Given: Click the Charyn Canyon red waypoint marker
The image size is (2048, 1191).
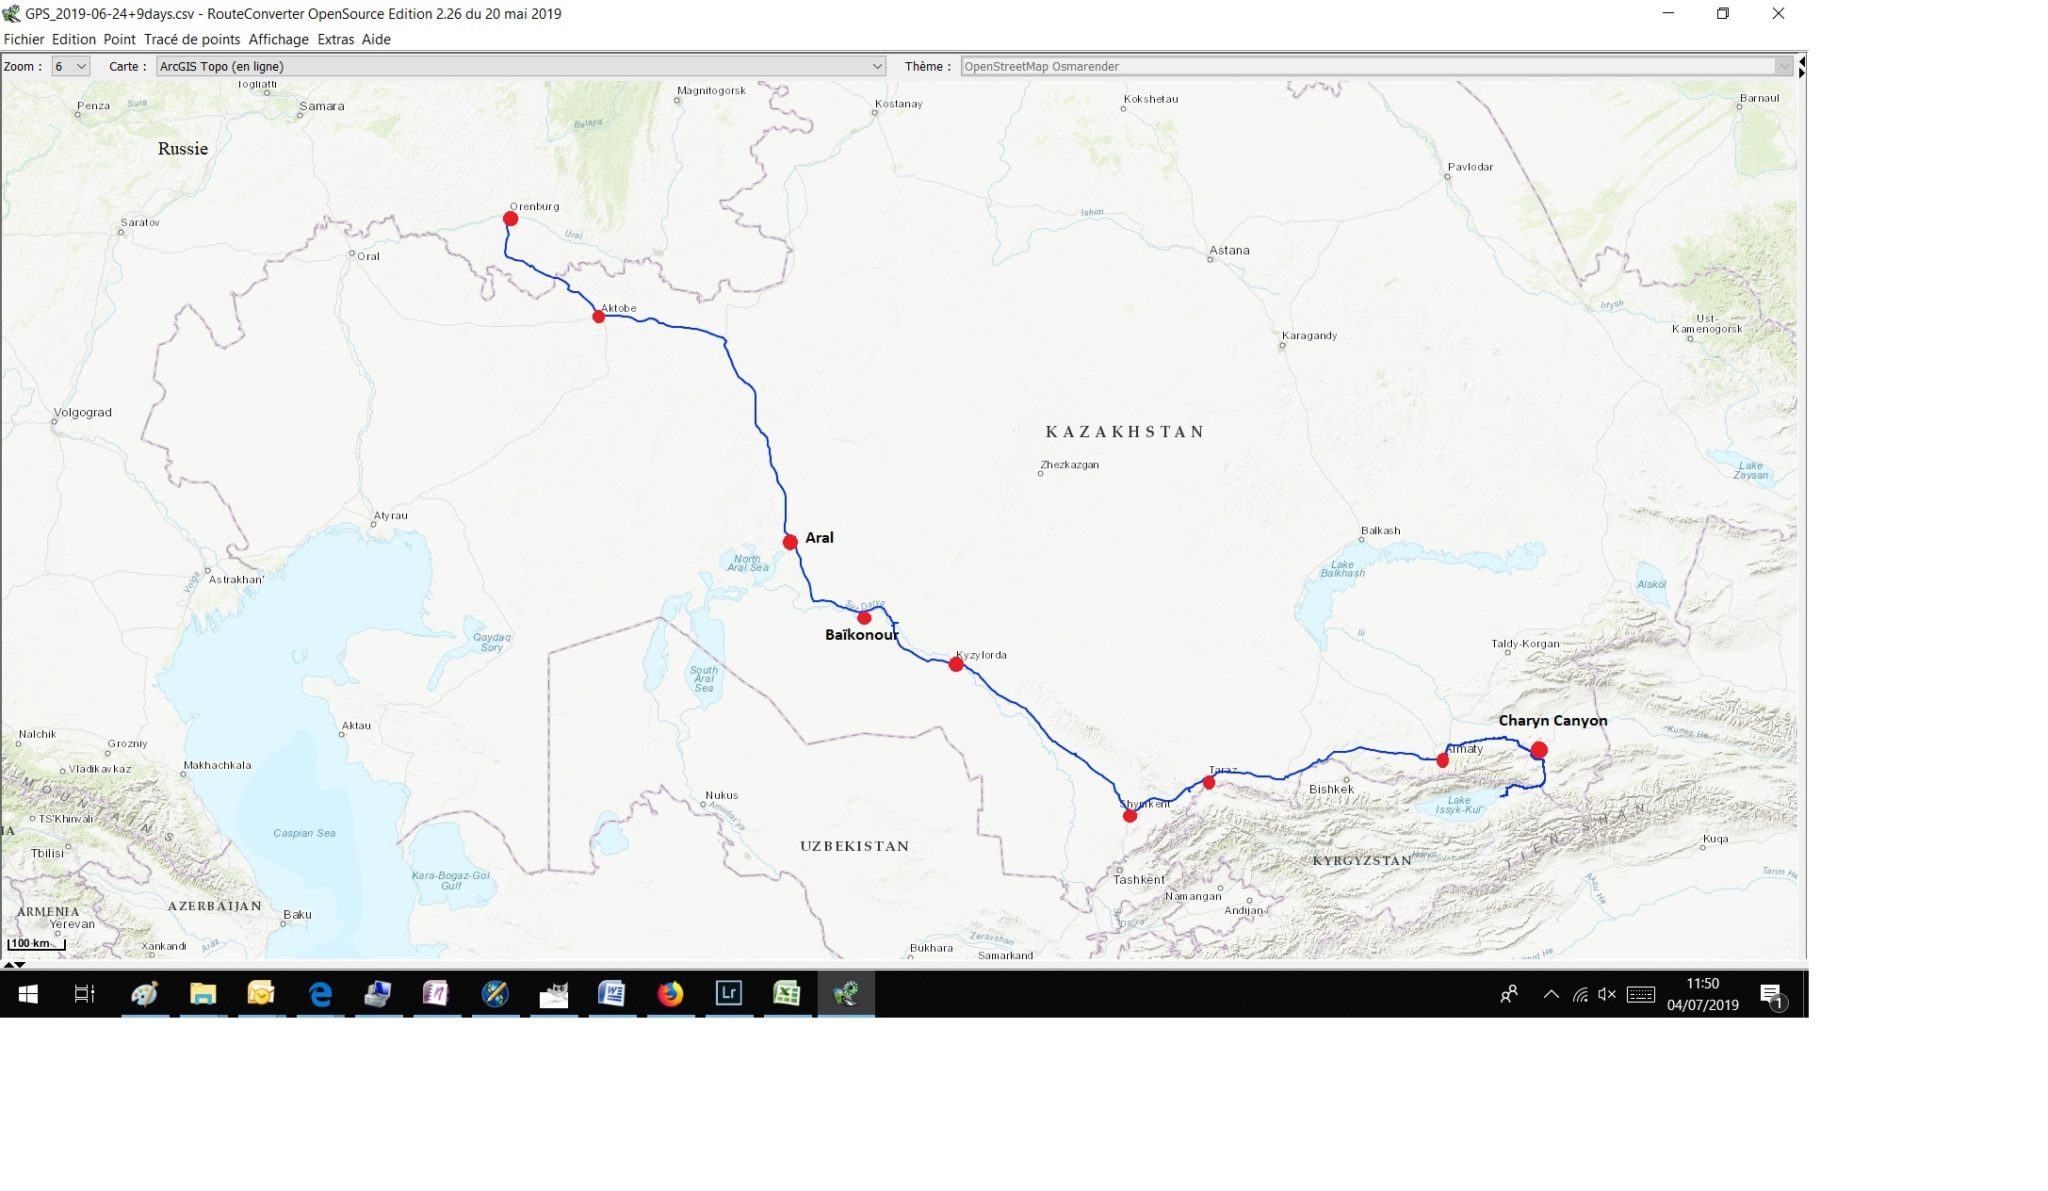Looking at the screenshot, I should [x=1539, y=750].
